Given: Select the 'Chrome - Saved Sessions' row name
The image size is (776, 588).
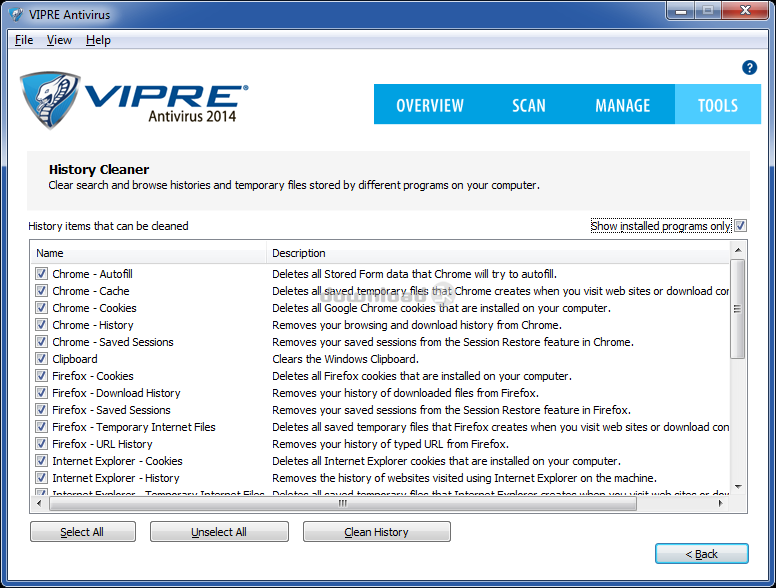Looking at the screenshot, I should 113,342.
